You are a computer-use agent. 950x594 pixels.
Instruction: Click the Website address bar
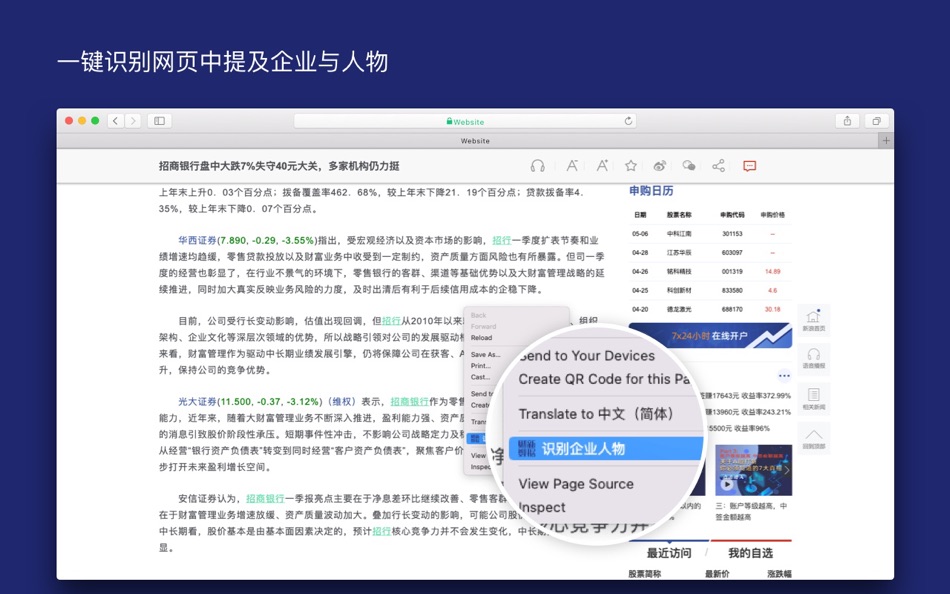pyautogui.click(x=465, y=121)
